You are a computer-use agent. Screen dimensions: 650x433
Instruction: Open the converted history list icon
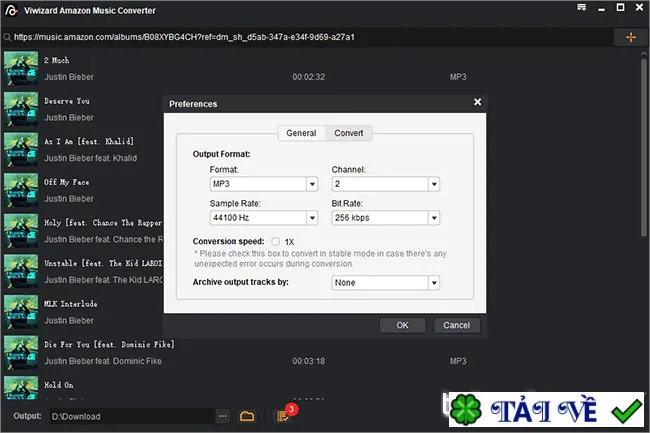pos(283,416)
